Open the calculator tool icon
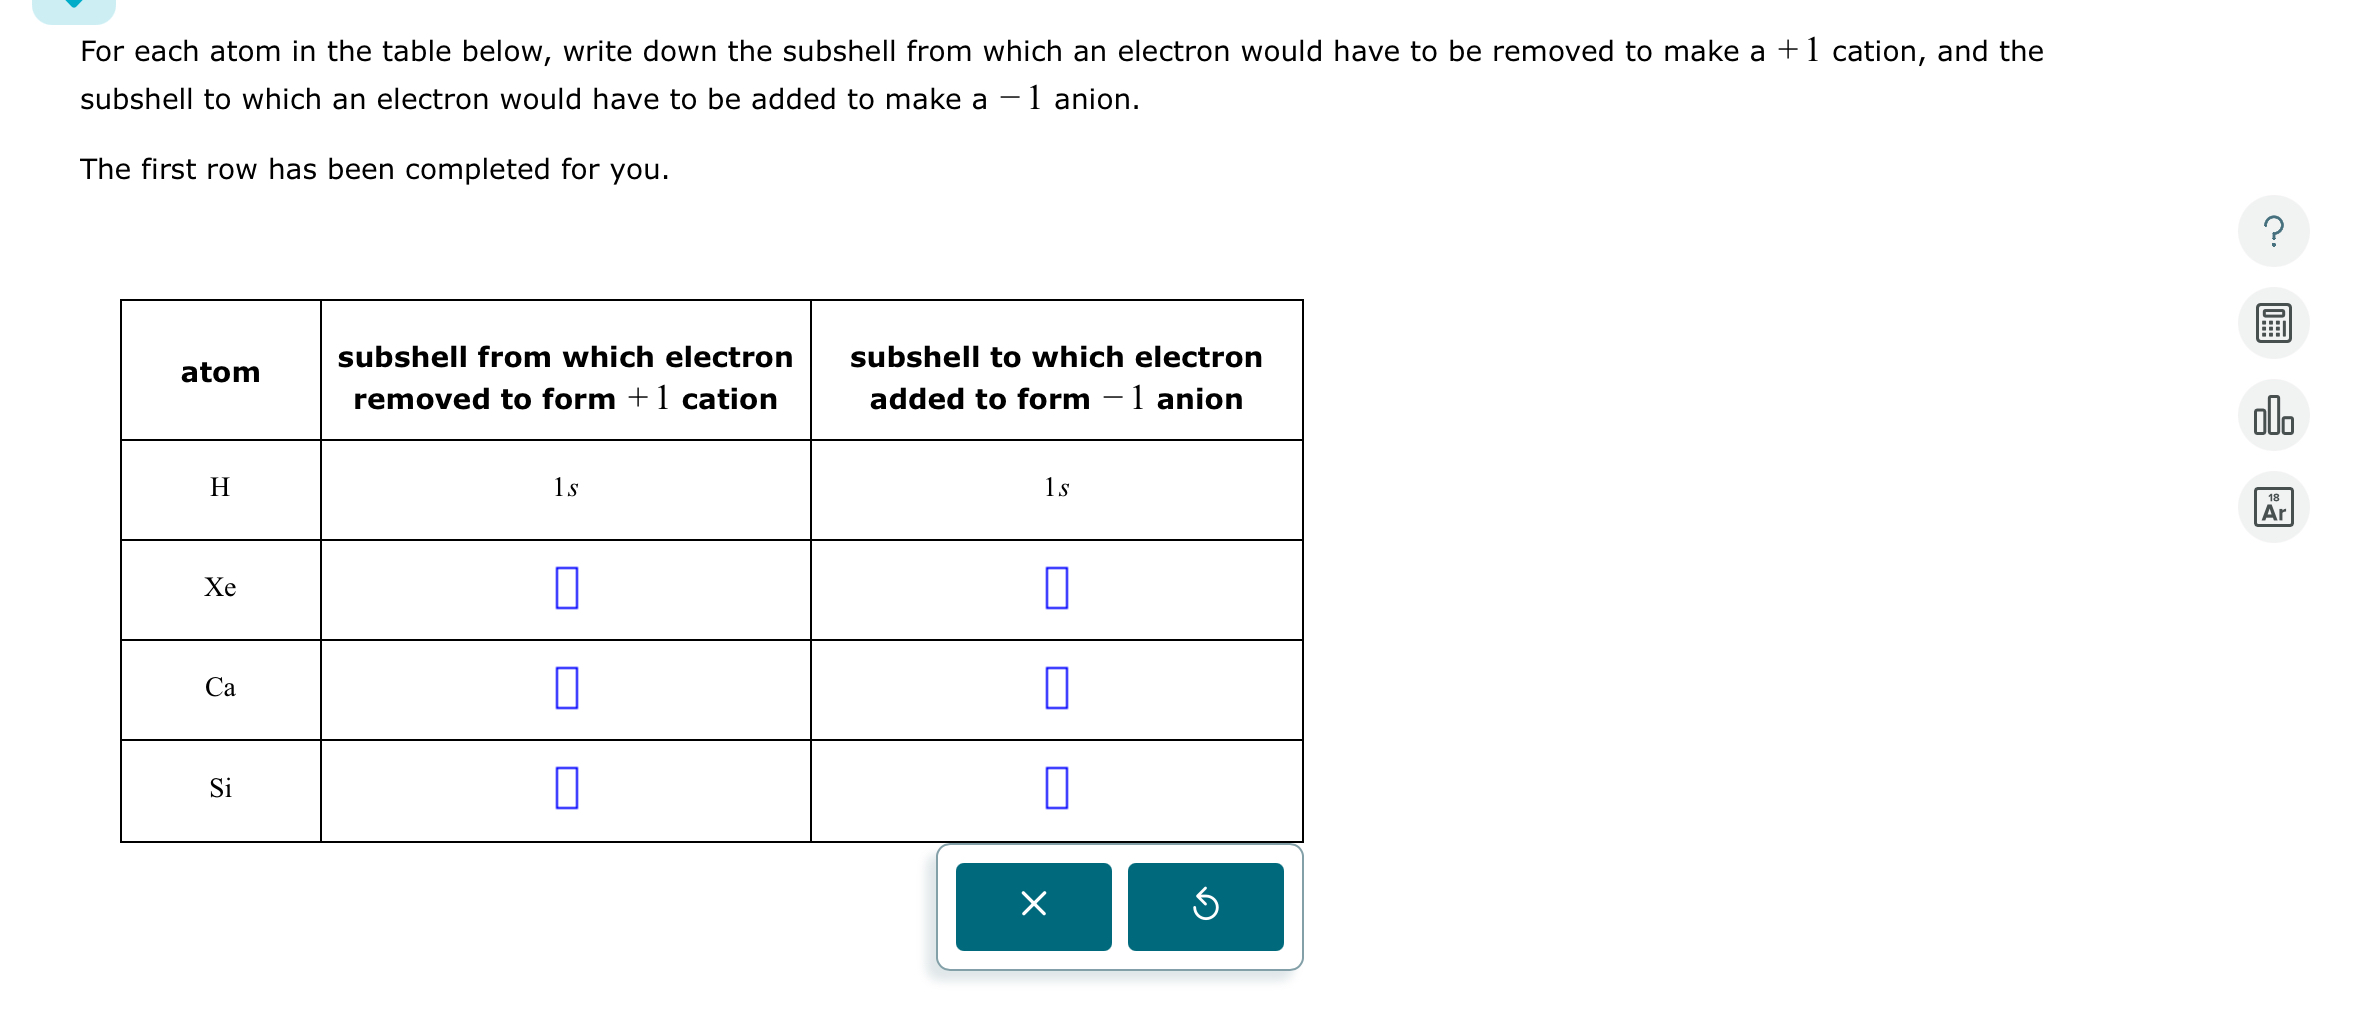Viewport: 2360px width, 1028px height. click(x=2274, y=322)
